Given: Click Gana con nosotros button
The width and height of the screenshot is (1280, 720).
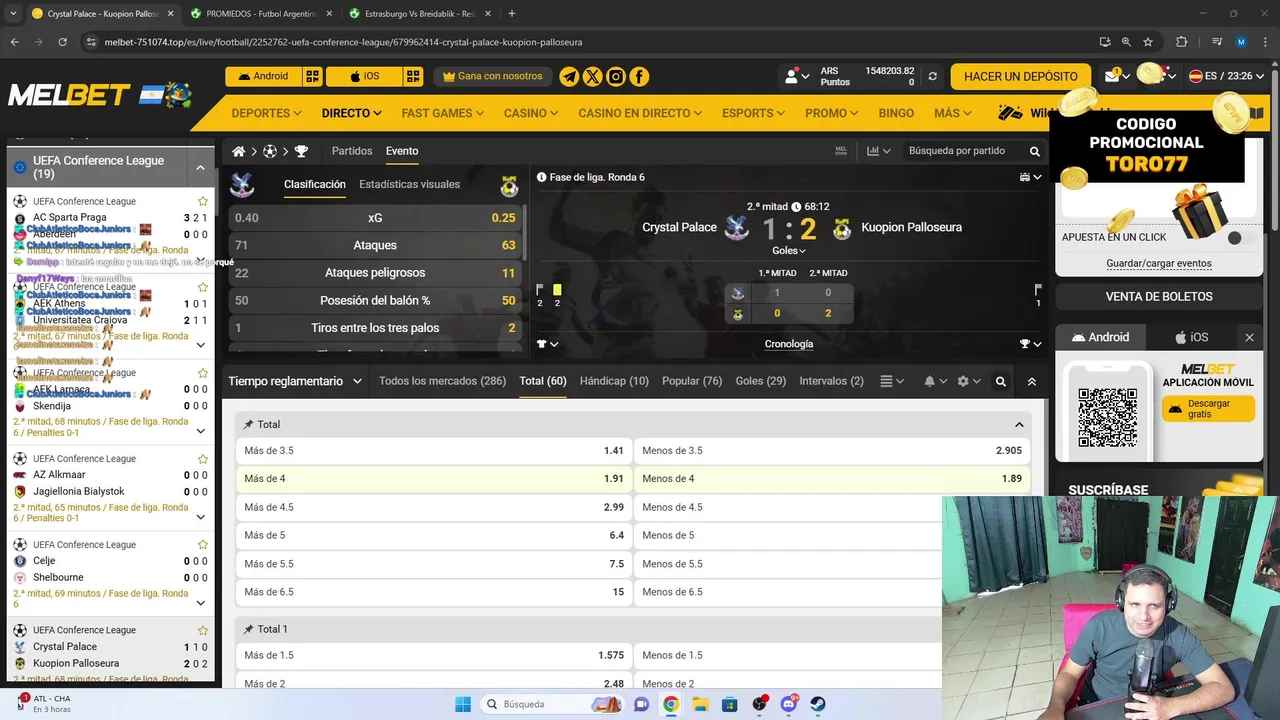Looking at the screenshot, I should [492, 76].
